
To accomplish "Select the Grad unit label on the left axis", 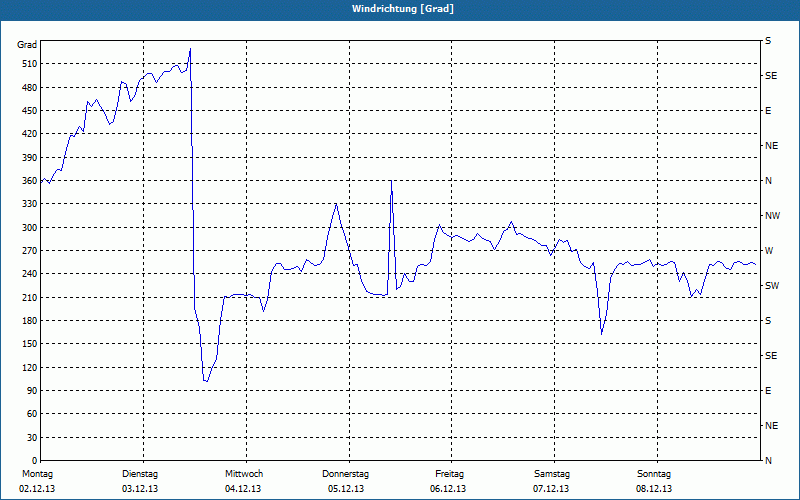I will tap(27, 45).
